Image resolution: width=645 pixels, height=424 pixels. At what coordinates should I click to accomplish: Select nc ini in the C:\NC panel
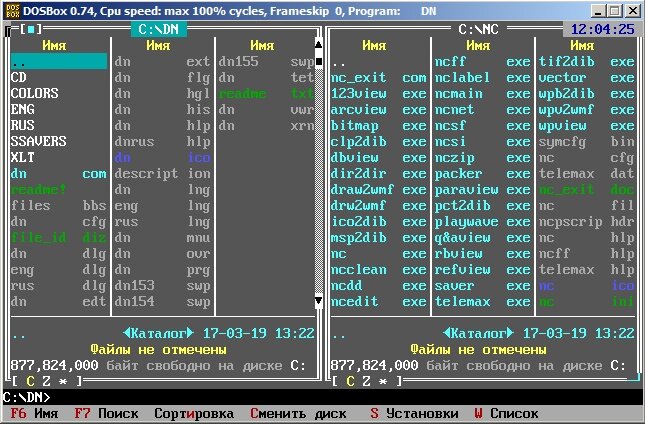point(587,302)
